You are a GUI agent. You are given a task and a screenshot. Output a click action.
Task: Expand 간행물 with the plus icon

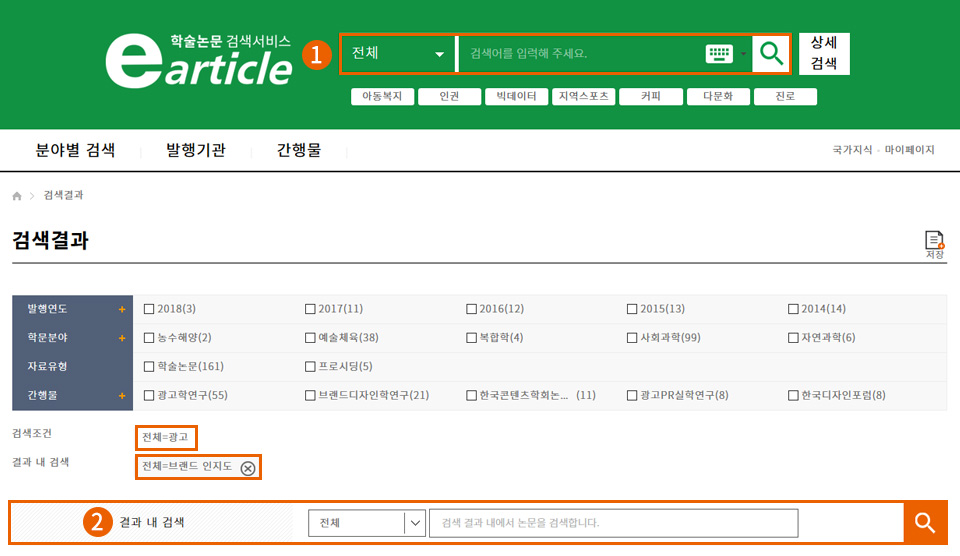122,396
